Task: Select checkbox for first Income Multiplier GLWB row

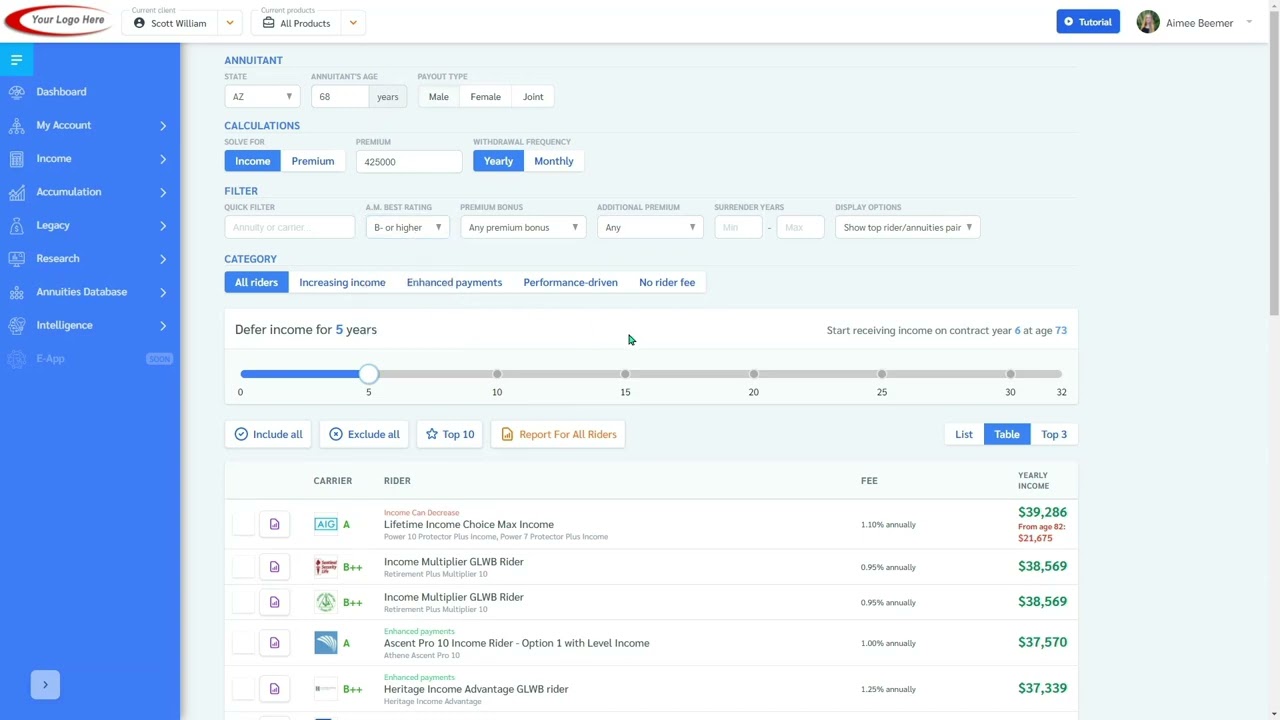Action: coord(243,567)
